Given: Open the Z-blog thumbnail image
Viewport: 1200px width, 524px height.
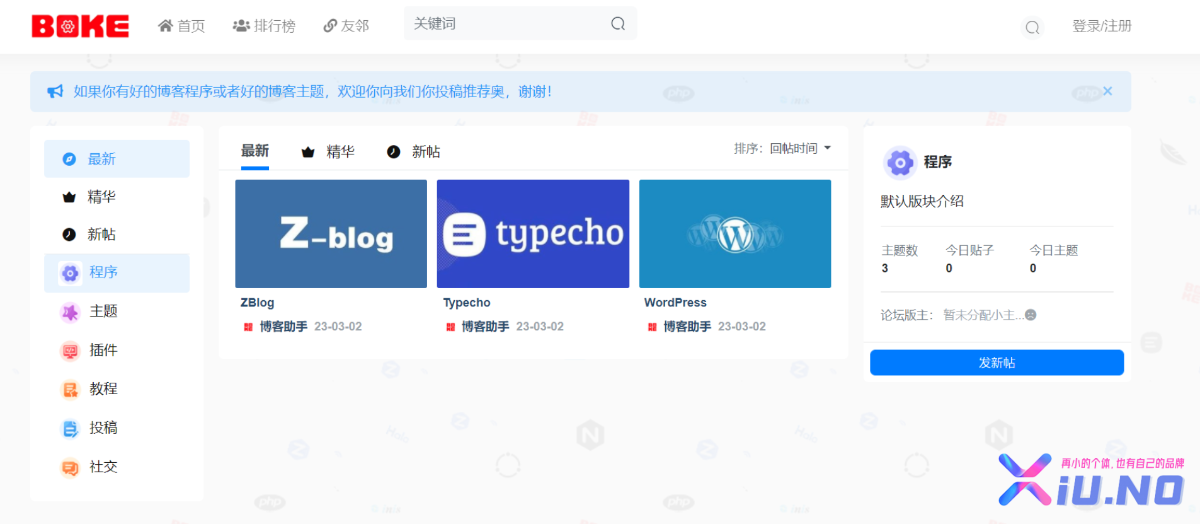Looking at the screenshot, I should click(331, 234).
